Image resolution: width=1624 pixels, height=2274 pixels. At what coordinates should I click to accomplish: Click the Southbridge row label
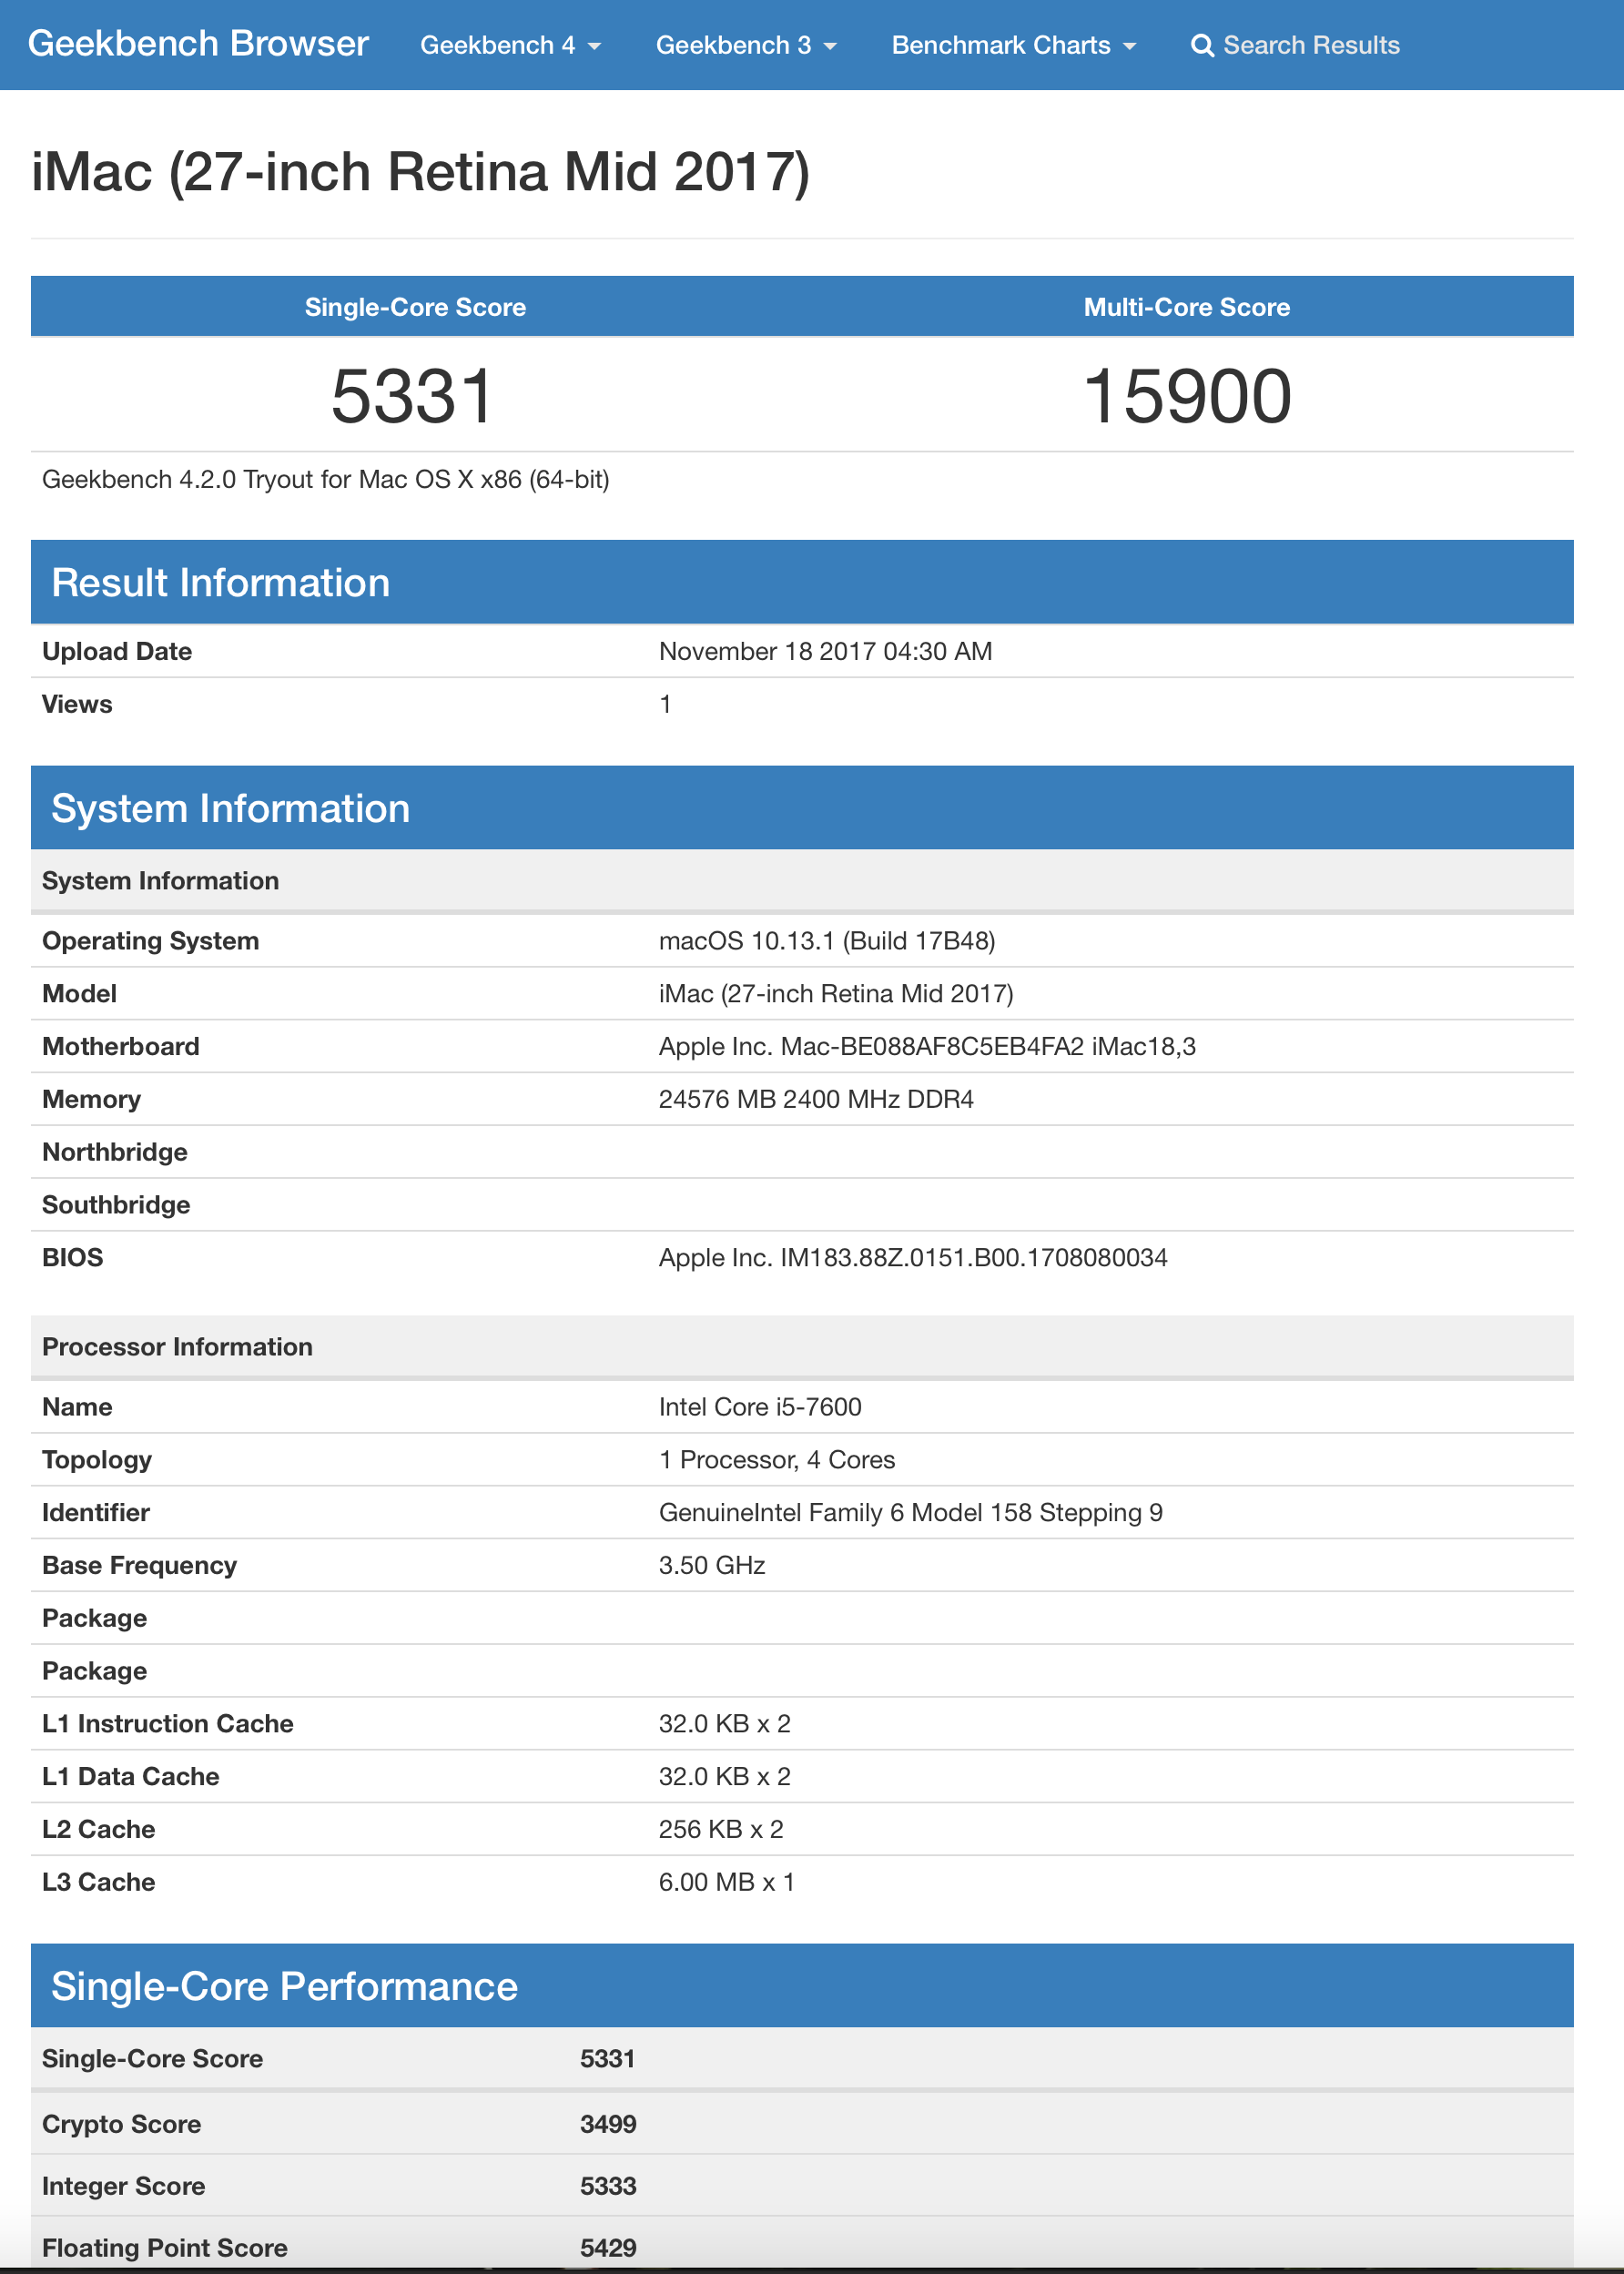(116, 1205)
